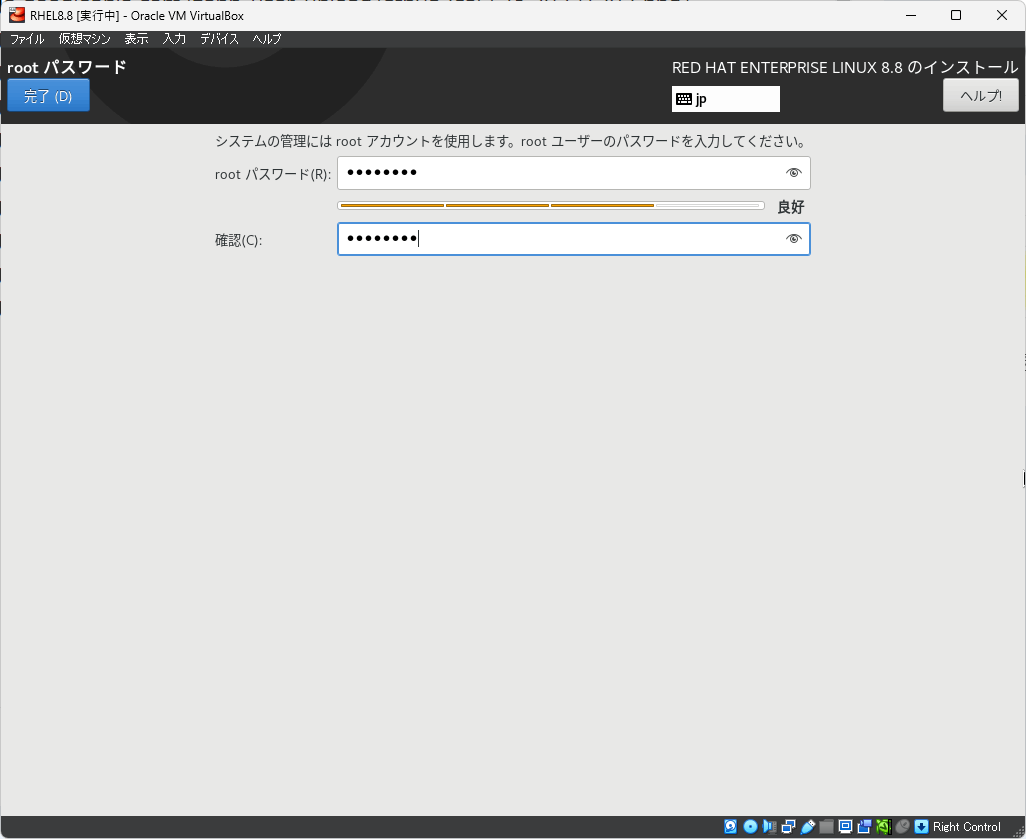Maximize the VirtualBox window

click(x=956, y=15)
